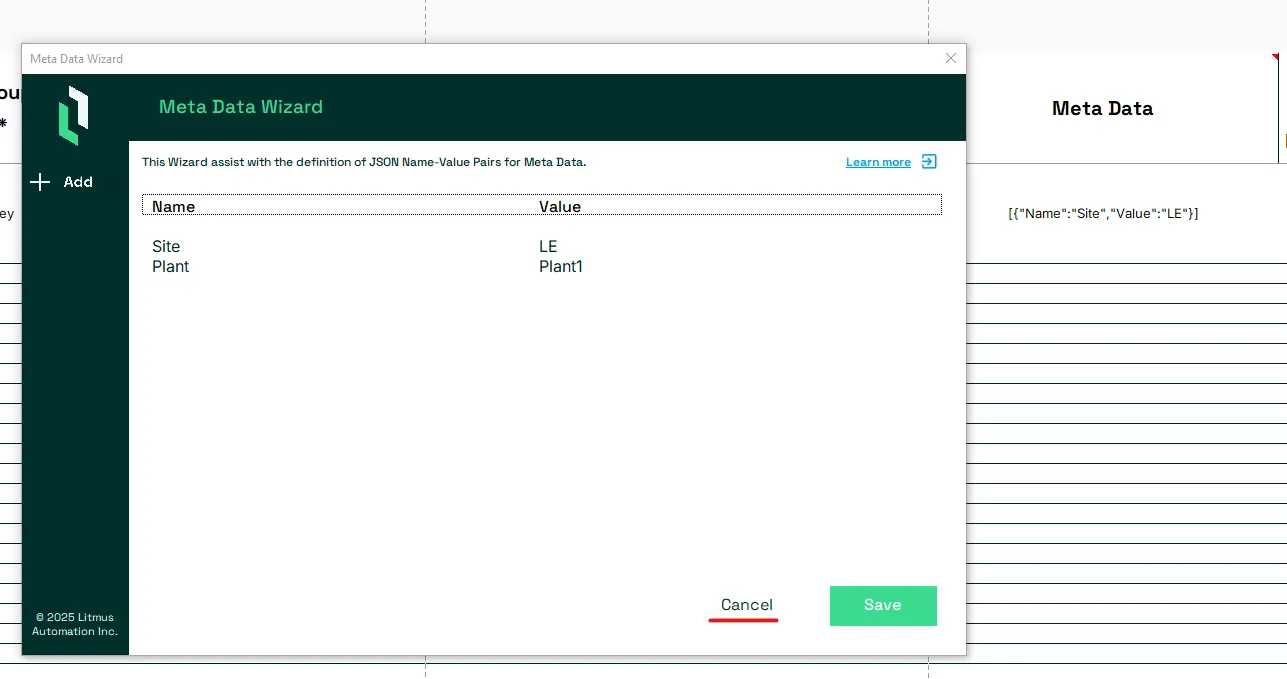Click the Add label in the sidebar
Viewport: 1287px width, 679px height.
pos(78,182)
